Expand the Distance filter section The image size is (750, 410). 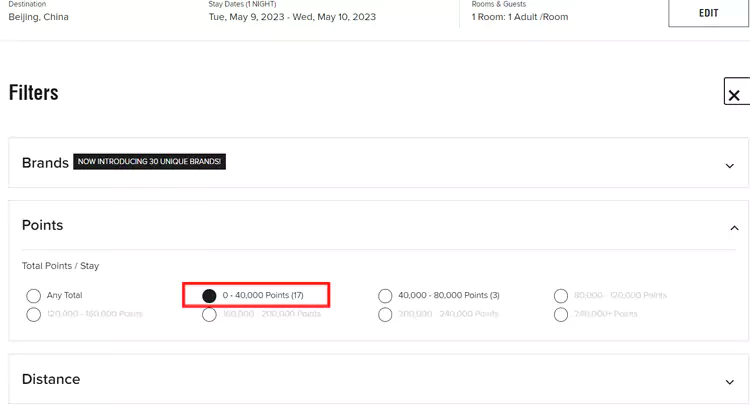pyautogui.click(x=729, y=382)
